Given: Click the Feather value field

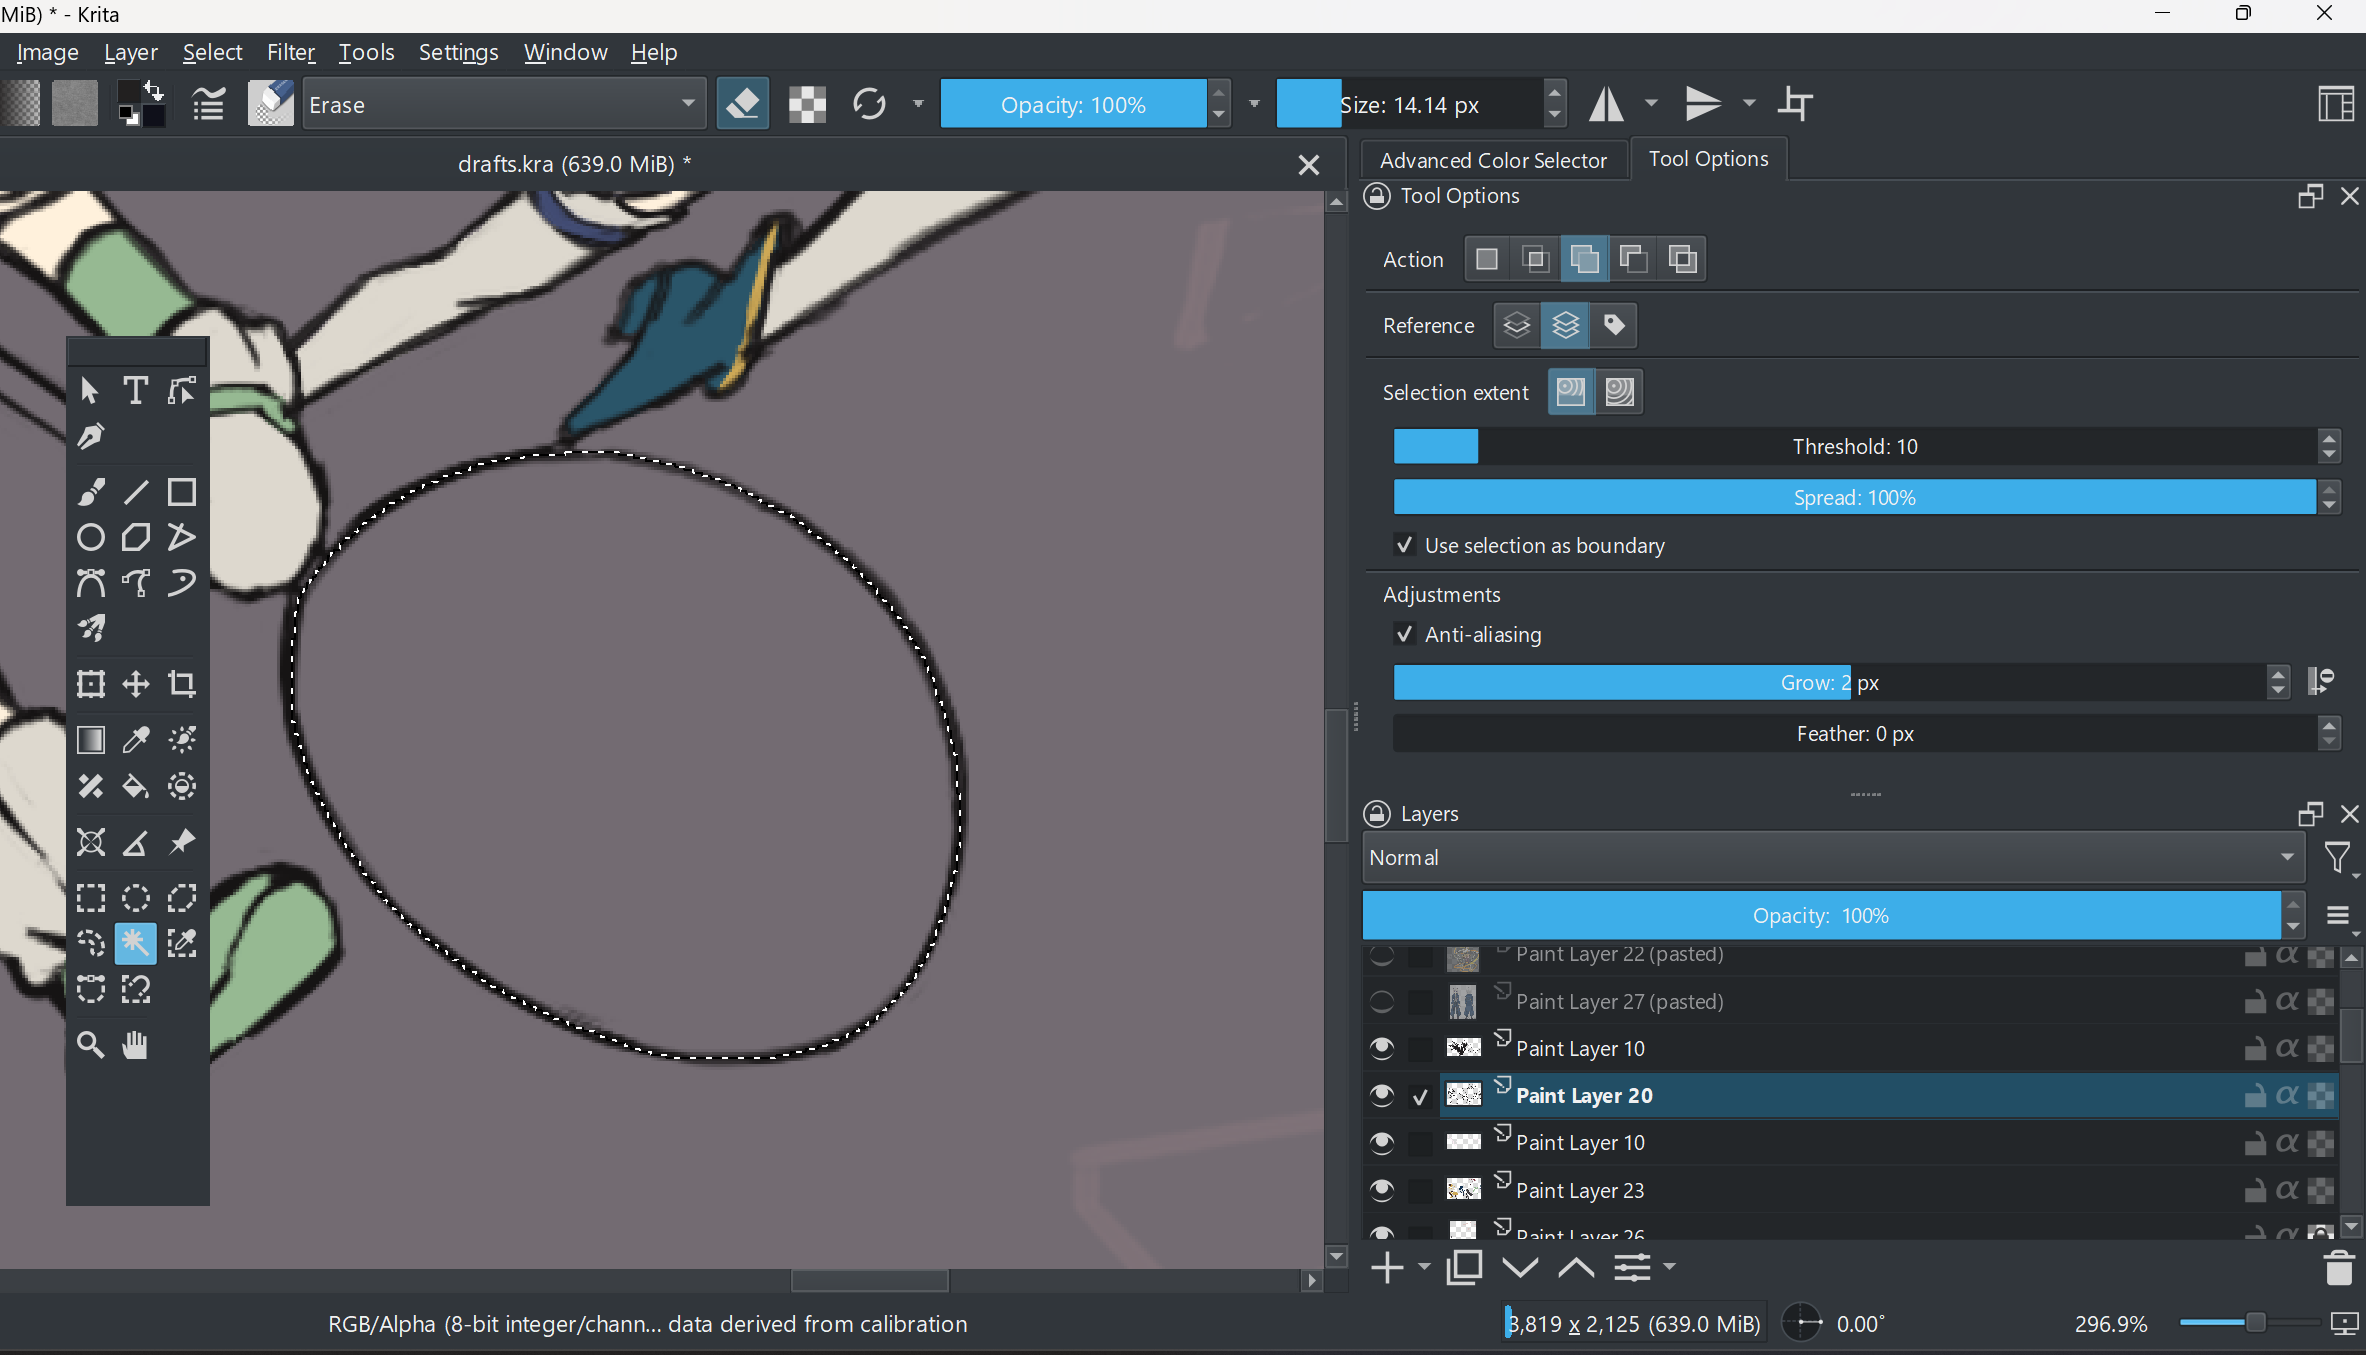Looking at the screenshot, I should pos(1854,733).
